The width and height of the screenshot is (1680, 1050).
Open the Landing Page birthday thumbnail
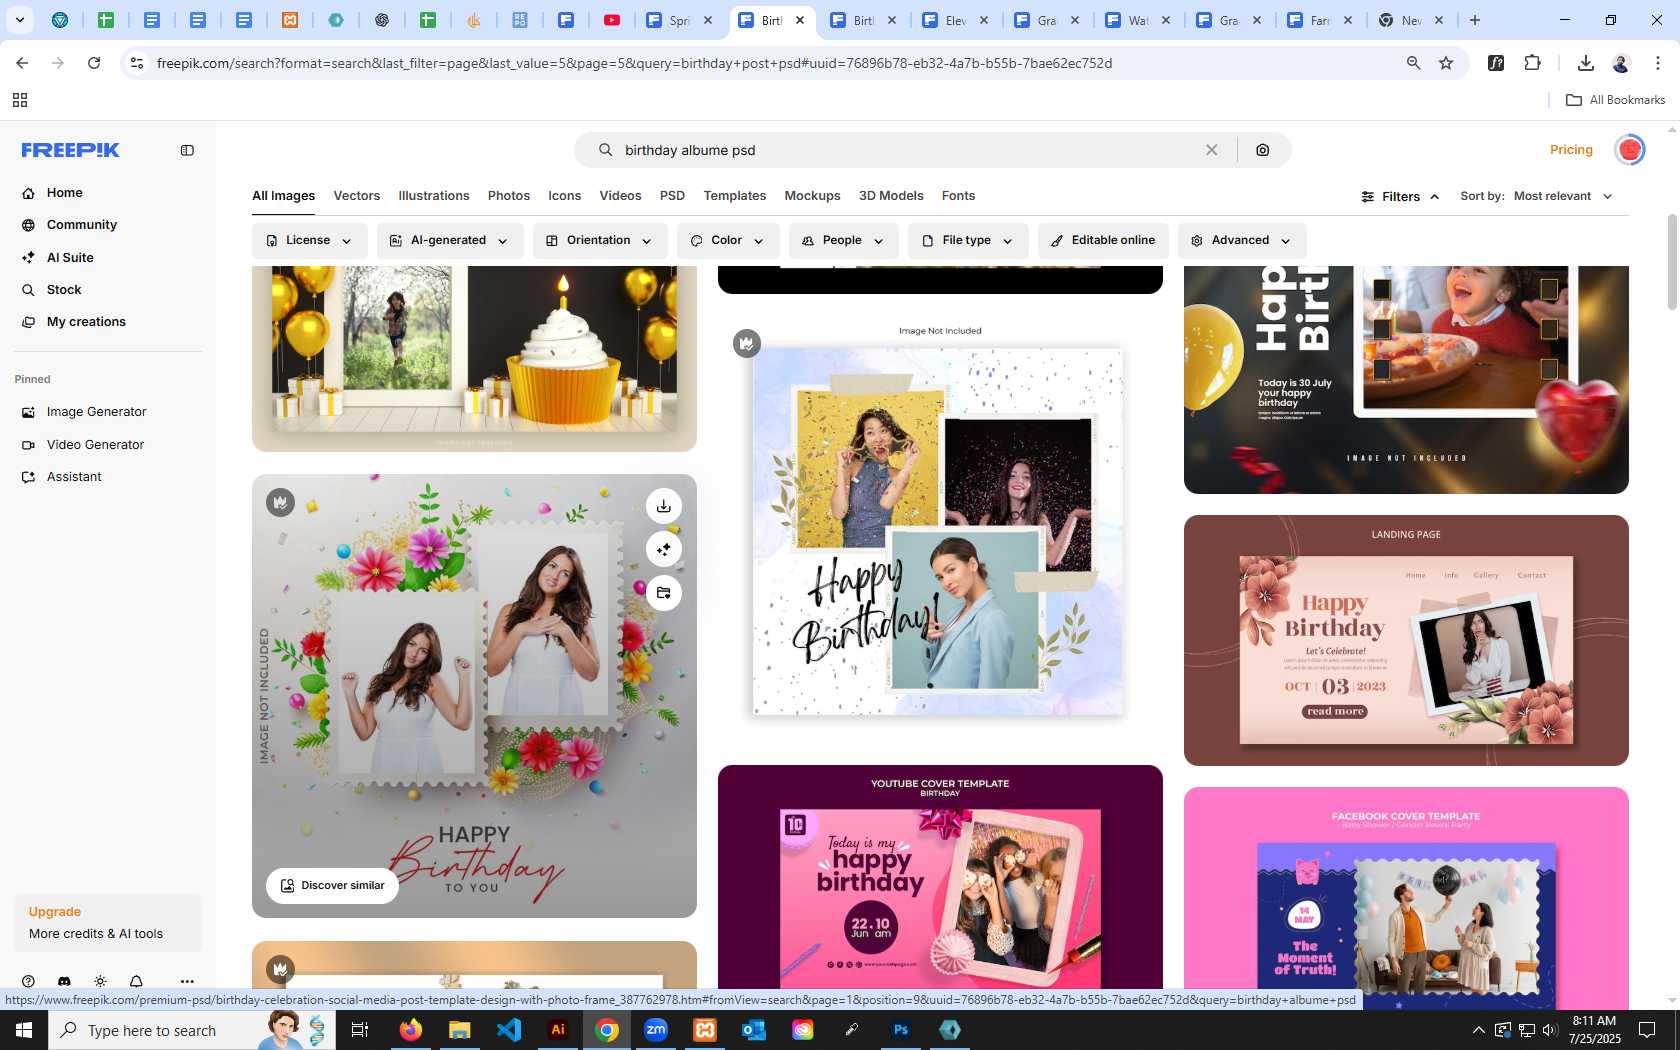[1406, 640]
